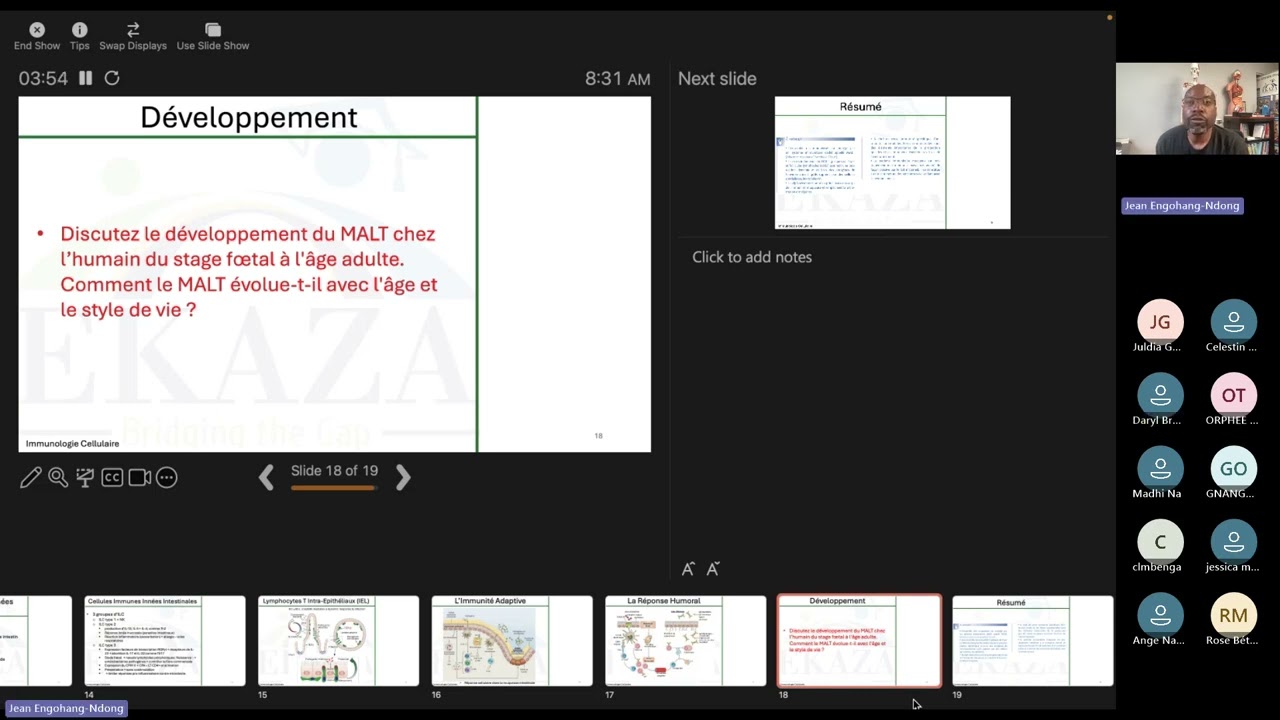Click C participant avatar clmbenga
The height and width of the screenshot is (720, 1280).
tap(1160, 541)
